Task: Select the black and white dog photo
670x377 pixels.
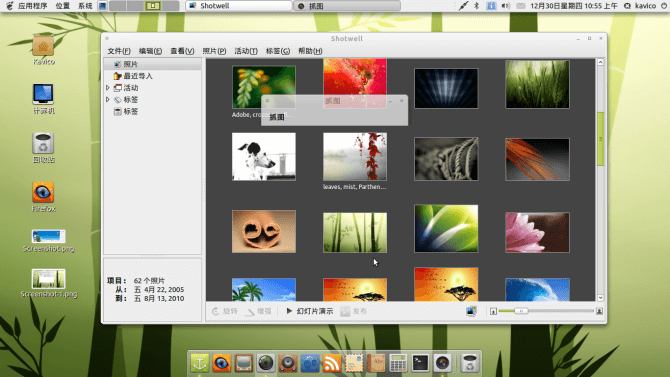Action: click(x=264, y=156)
